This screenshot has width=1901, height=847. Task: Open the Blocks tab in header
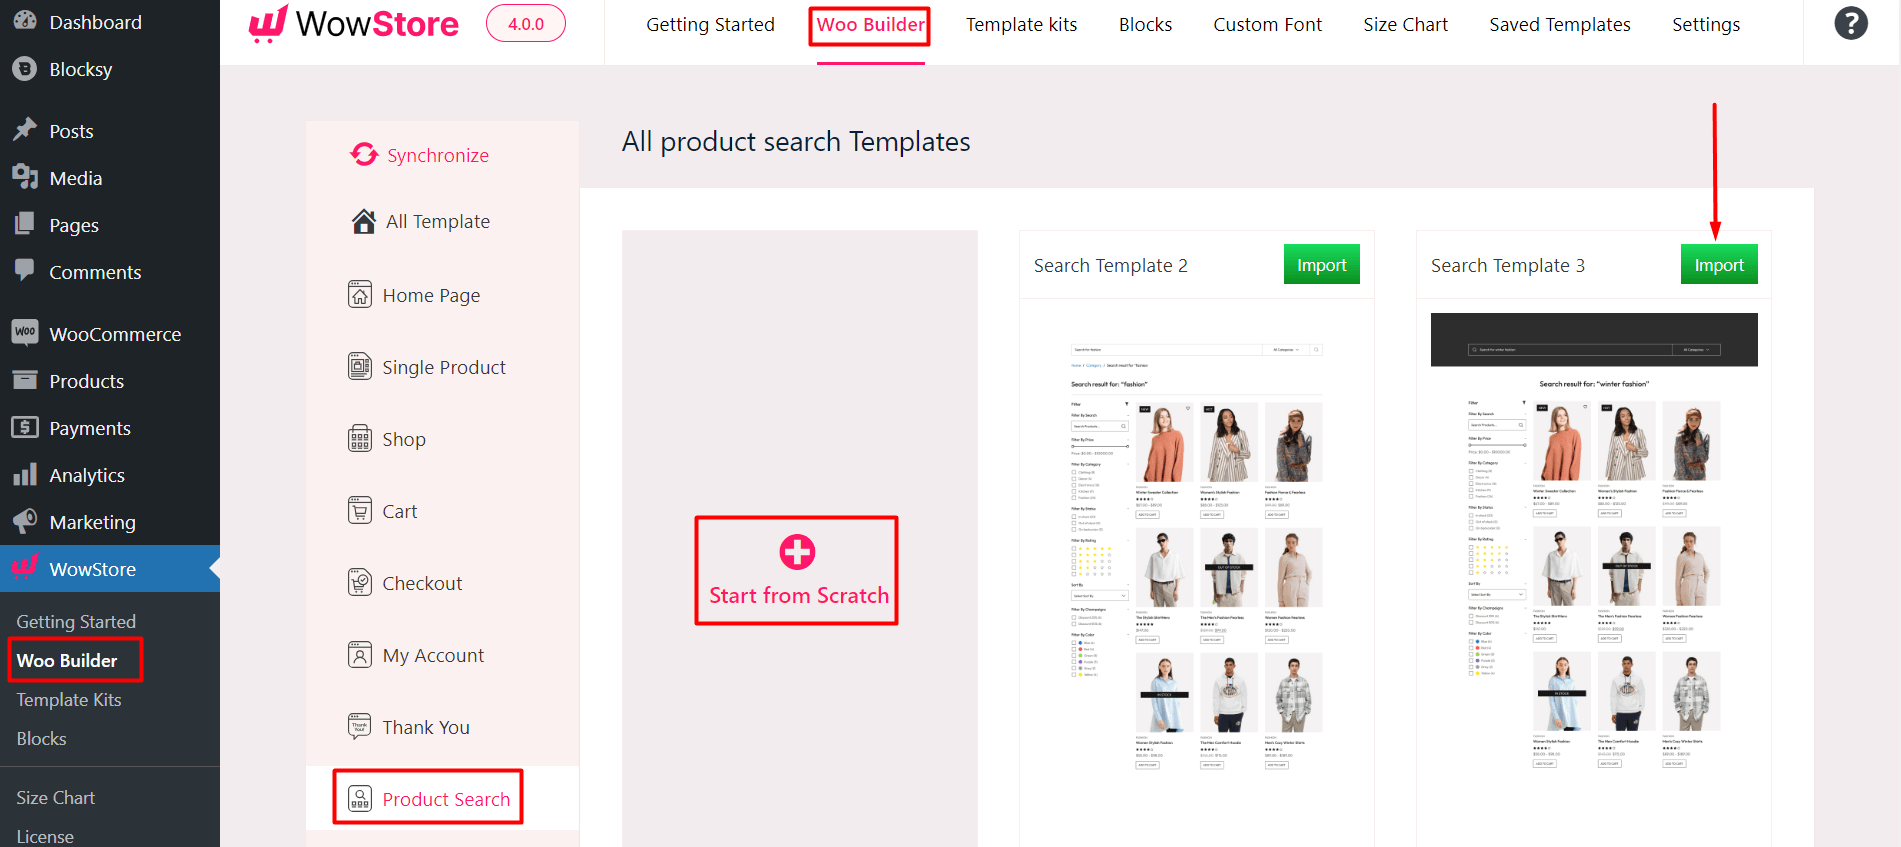click(x=1145, y=25)
